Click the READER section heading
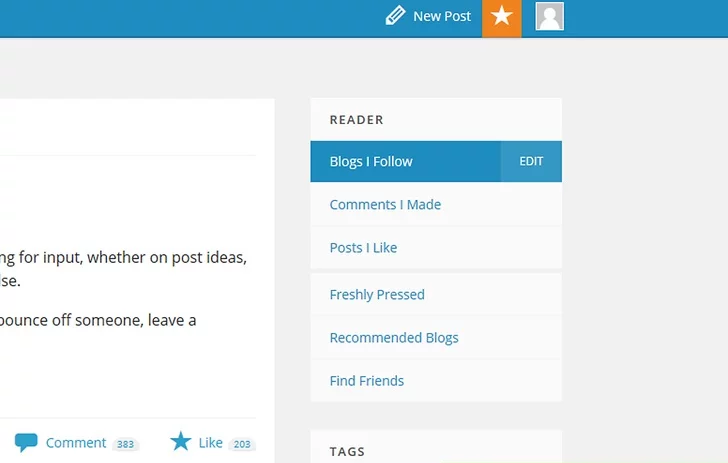728x463 pixels. (357, 120)
